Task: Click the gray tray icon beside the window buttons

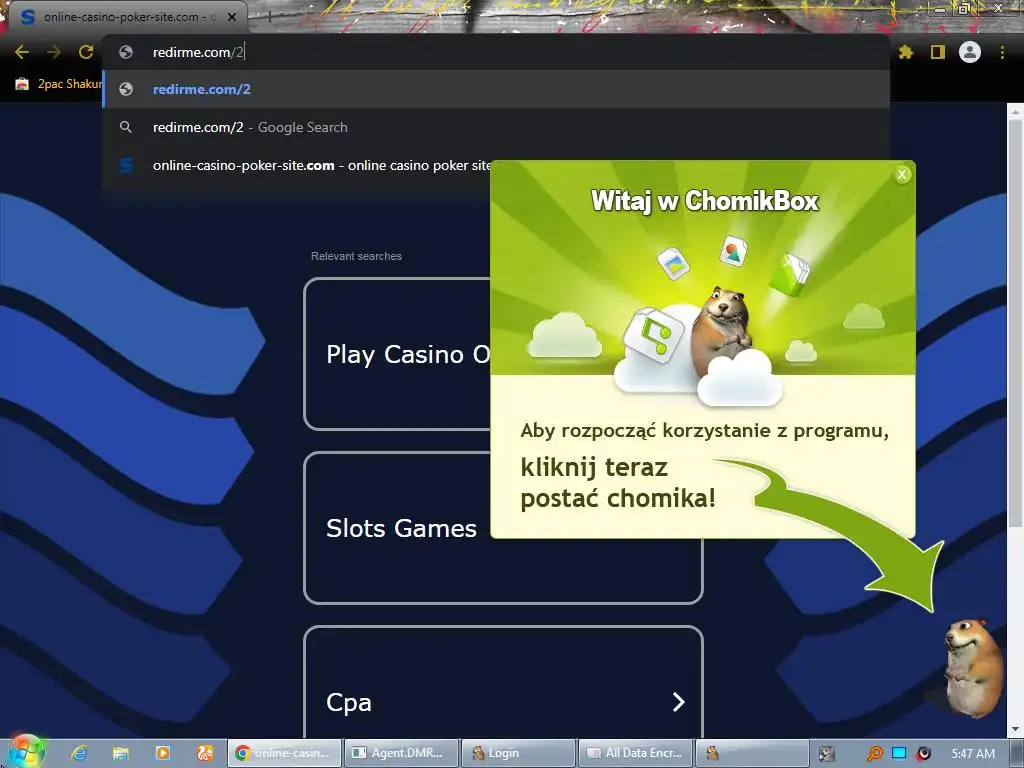Action: [827, 754]
